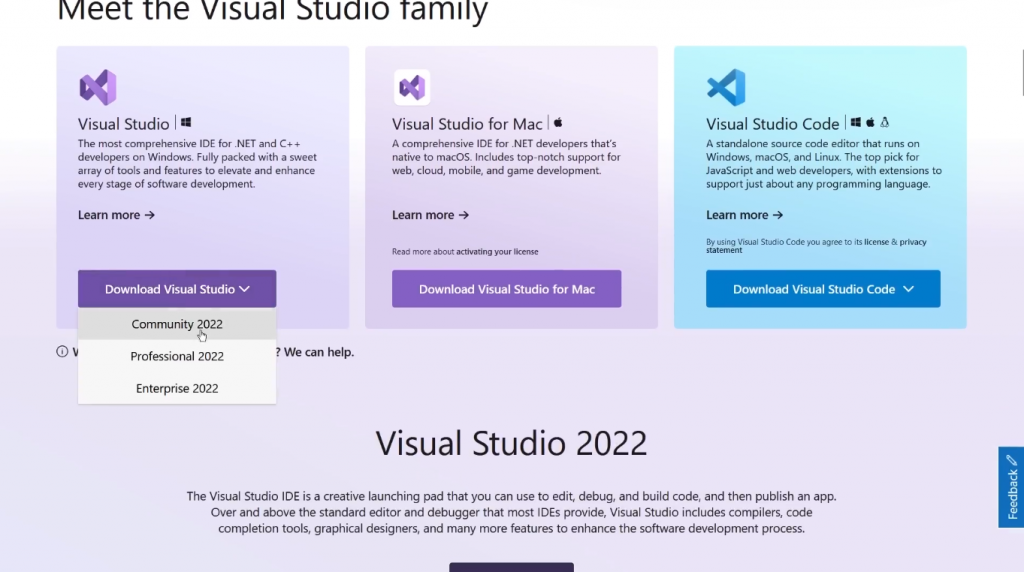
Task: Open Learn more under Visual Studio card
Action: 116,215
